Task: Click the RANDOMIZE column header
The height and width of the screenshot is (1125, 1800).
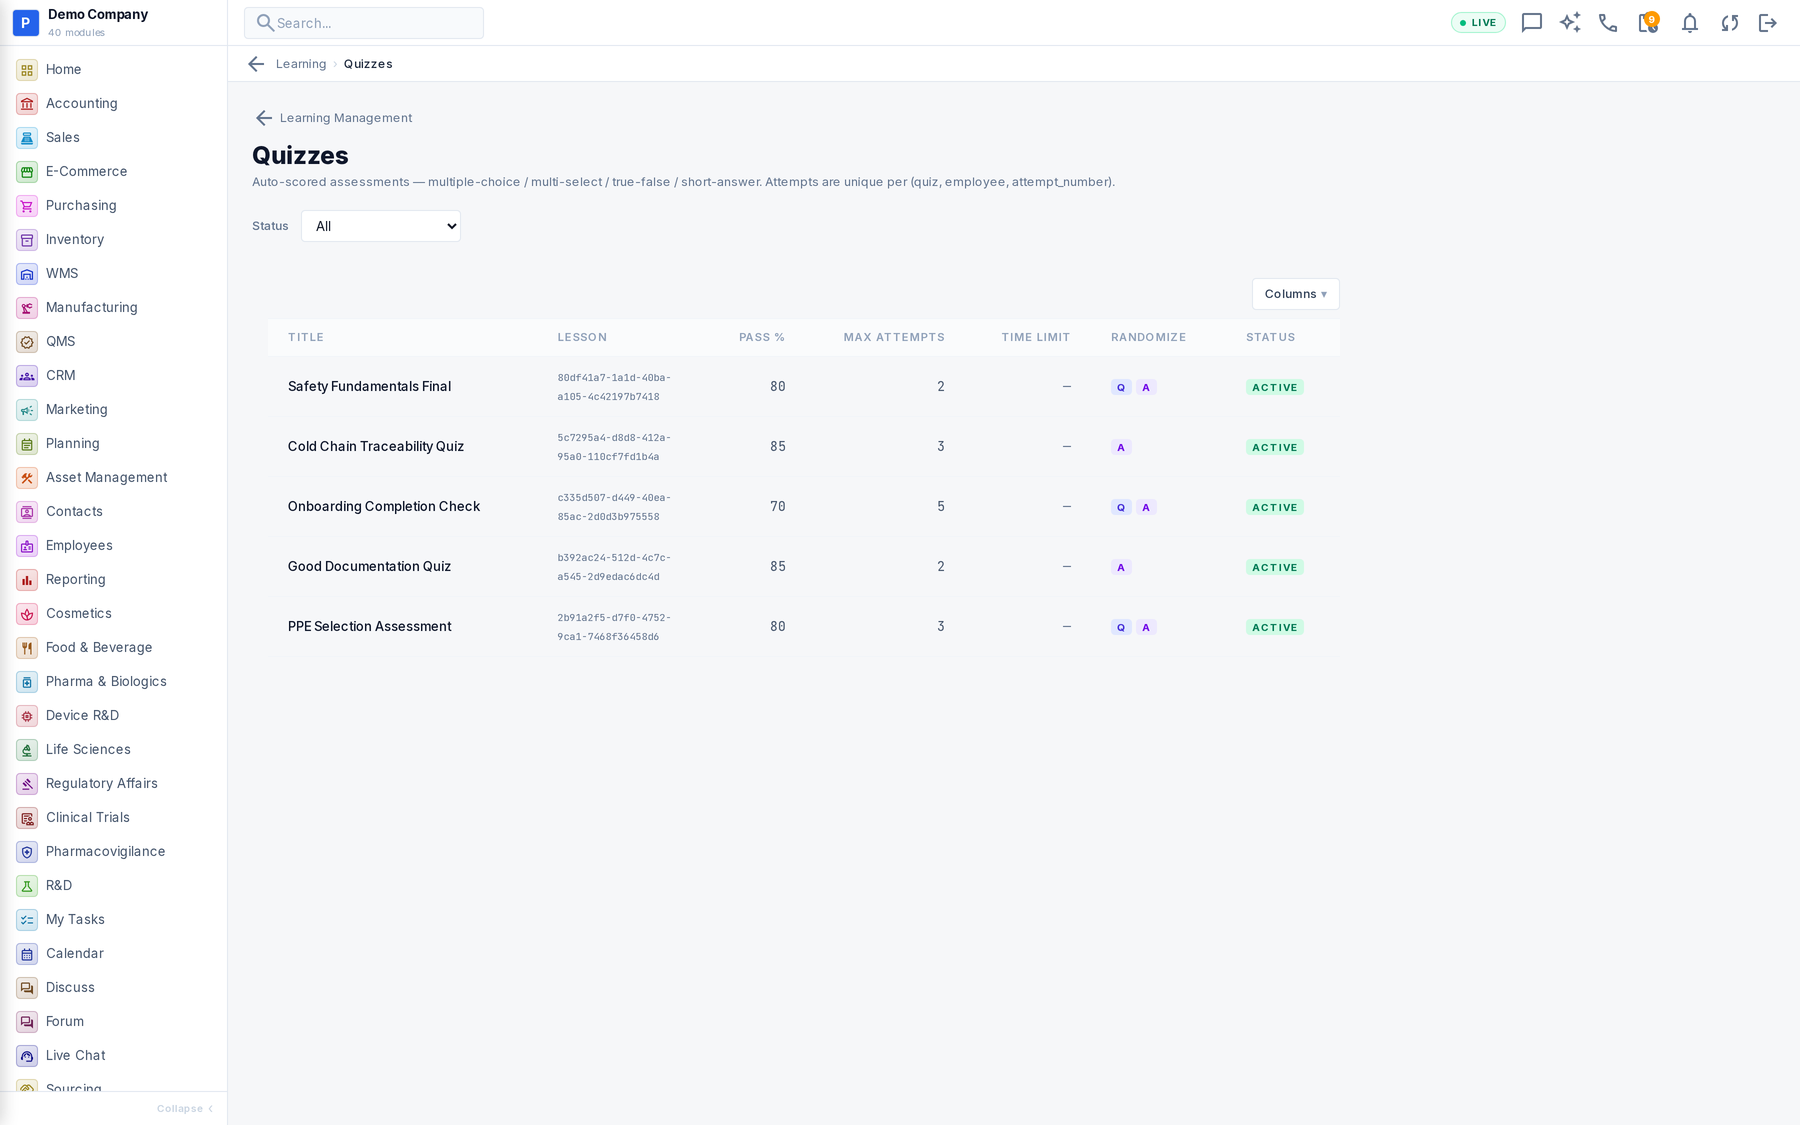Action: click(x=1148, y=338)
